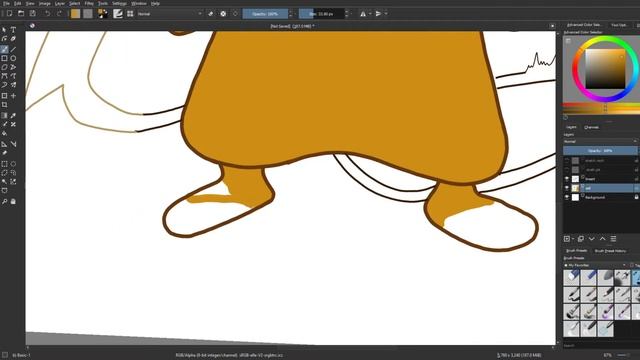Viewport: 640px width, 360px height.
Task: Open an existing file from toolbar
Action: coord(21,13)
